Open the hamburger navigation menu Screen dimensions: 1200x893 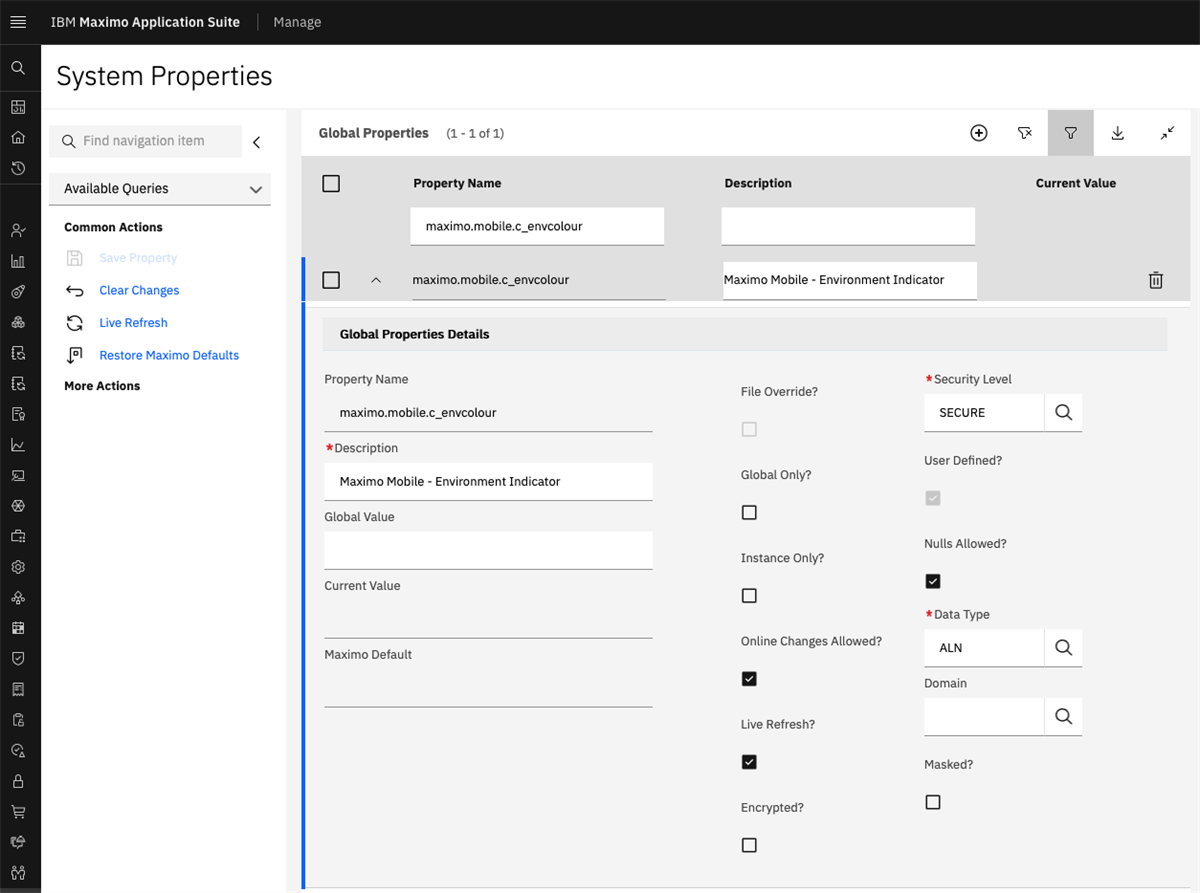click(x=18, y=22)
